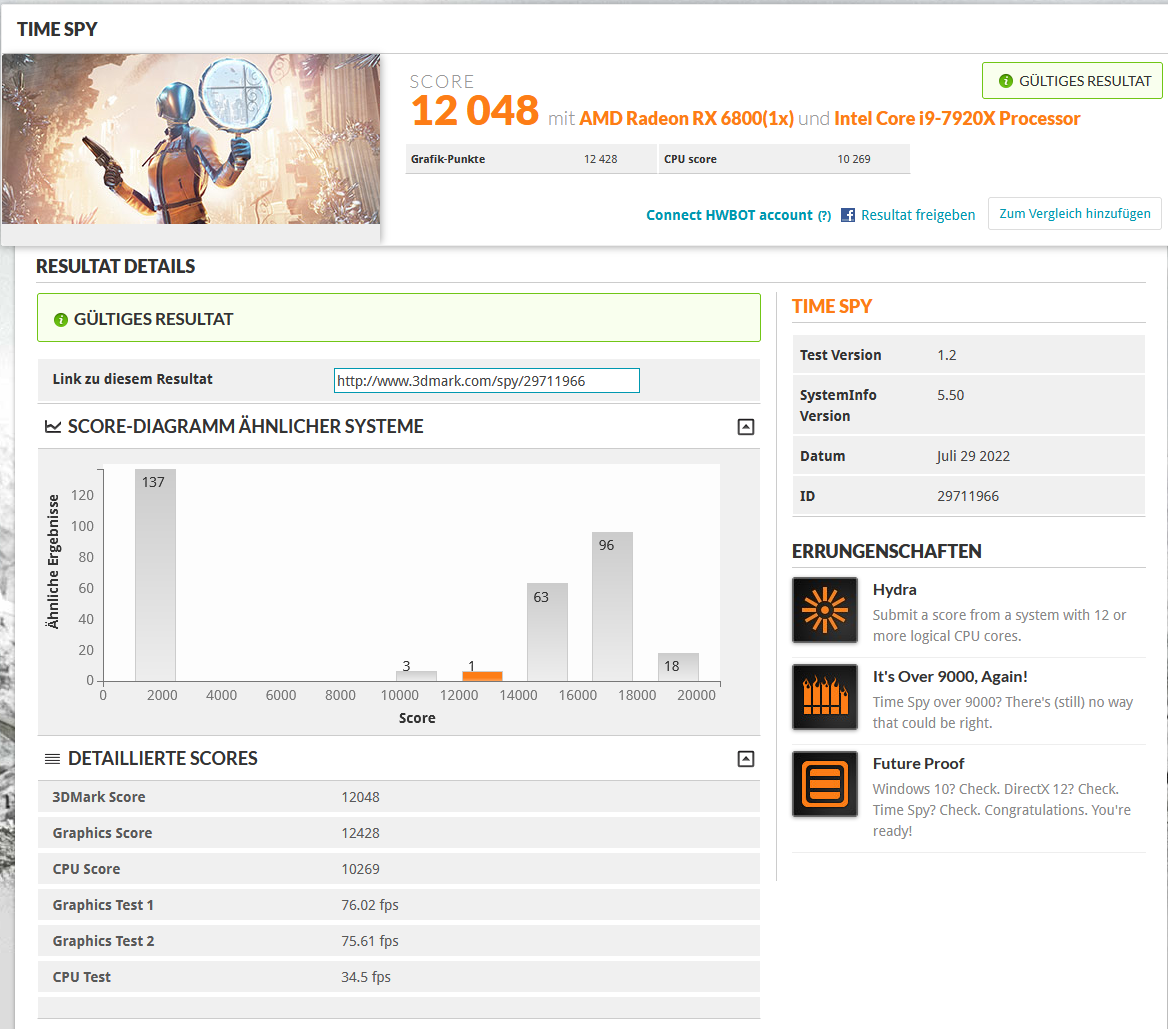Collapse the Detaillierte Scores section

[746, 759]
